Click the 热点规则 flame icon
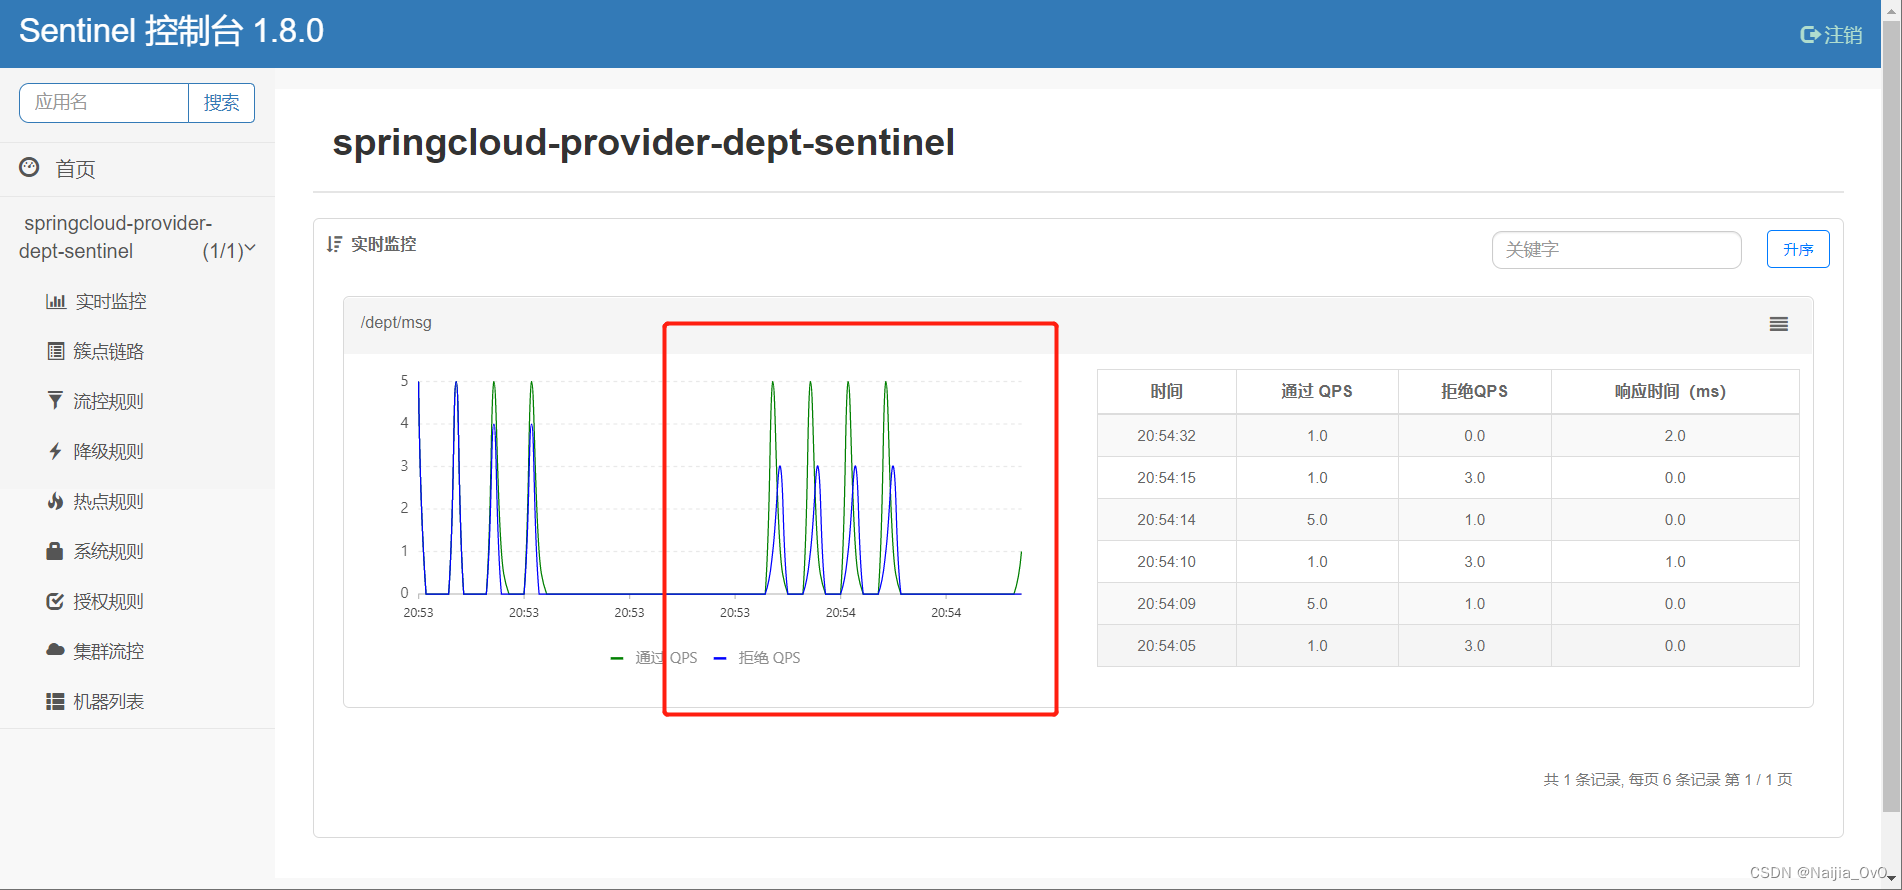This screenshot has height=890, width=1902. [56, 501]
